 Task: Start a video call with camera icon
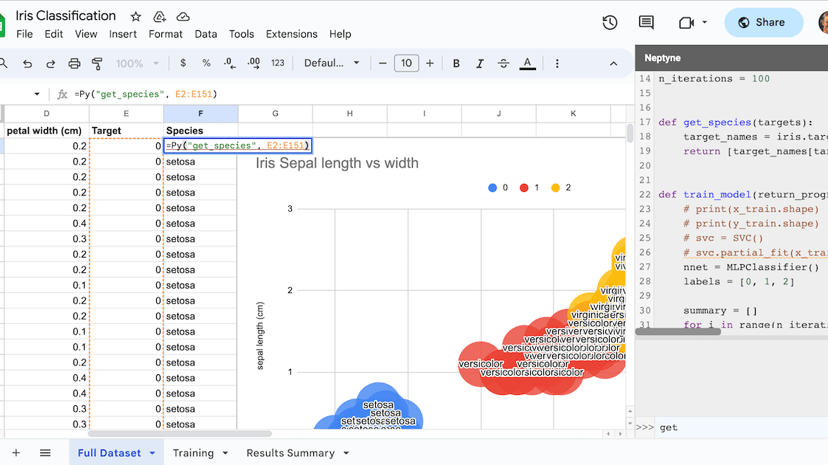tap(686, 23)
